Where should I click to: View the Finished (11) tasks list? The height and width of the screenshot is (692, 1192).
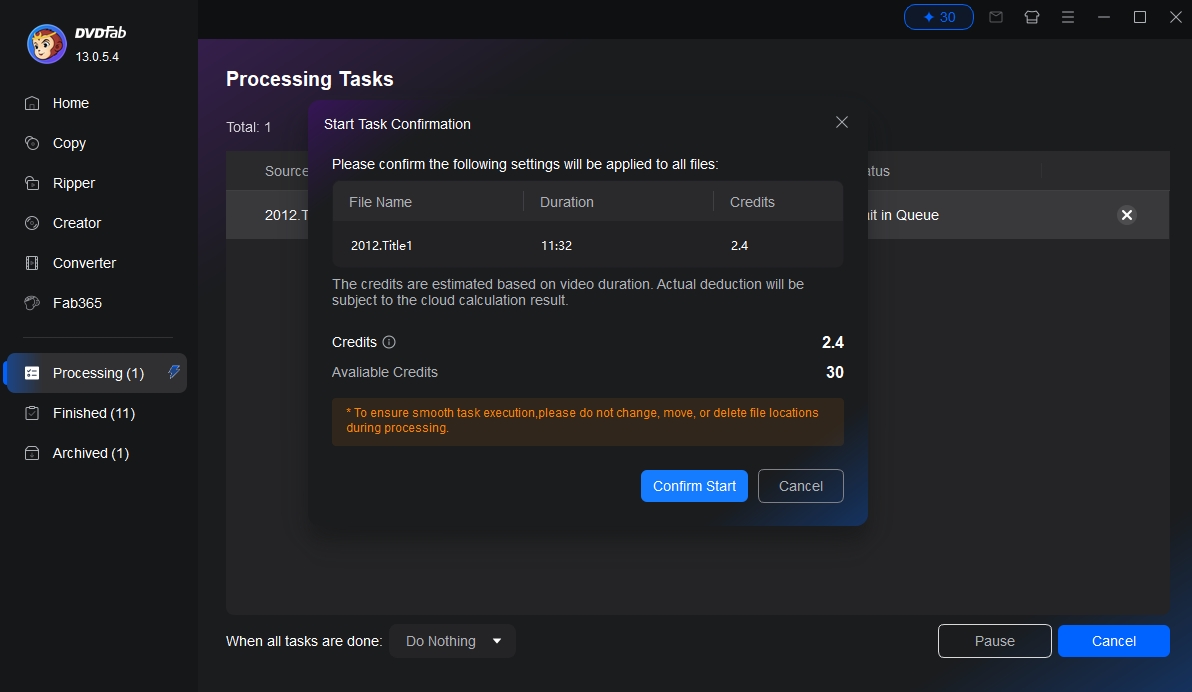pyautogui.click(x=93, y=413)
